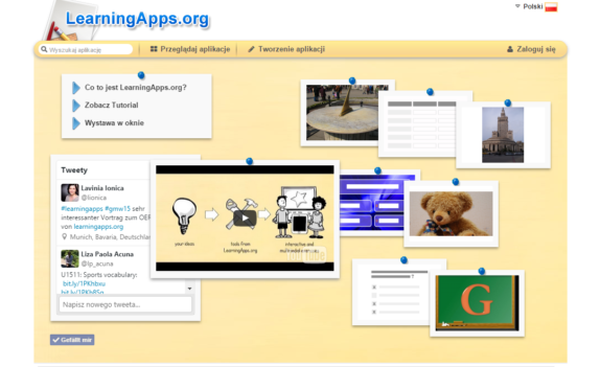Click Liza Paola Acuna's avatar picture
Image resolution: width=600 pixels, height=367 pixels.
[70, 259]
